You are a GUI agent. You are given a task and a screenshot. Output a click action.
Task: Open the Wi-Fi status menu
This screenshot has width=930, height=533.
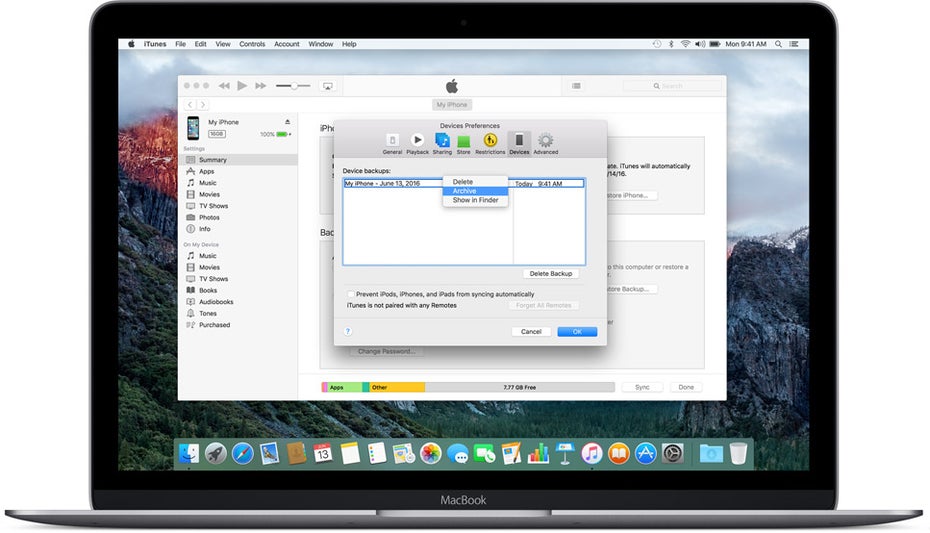coord(685,44)
